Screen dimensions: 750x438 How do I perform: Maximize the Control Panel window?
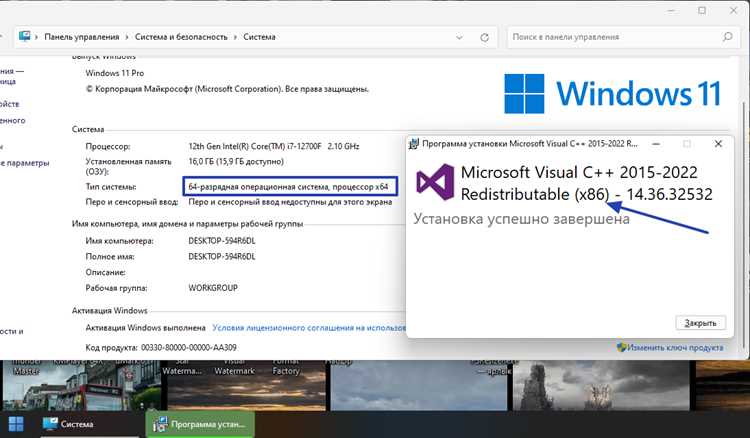pyautogui.click(x=702, y=11)
